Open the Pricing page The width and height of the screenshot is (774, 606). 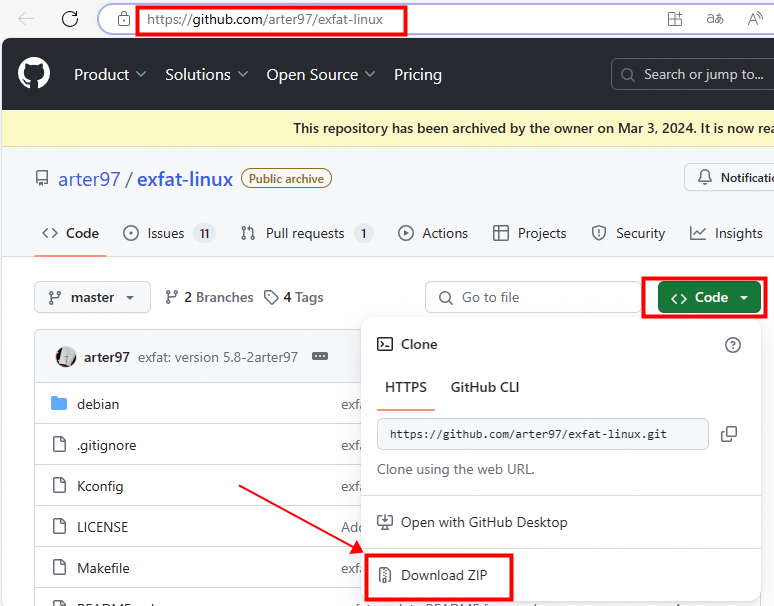click(418, 75)
